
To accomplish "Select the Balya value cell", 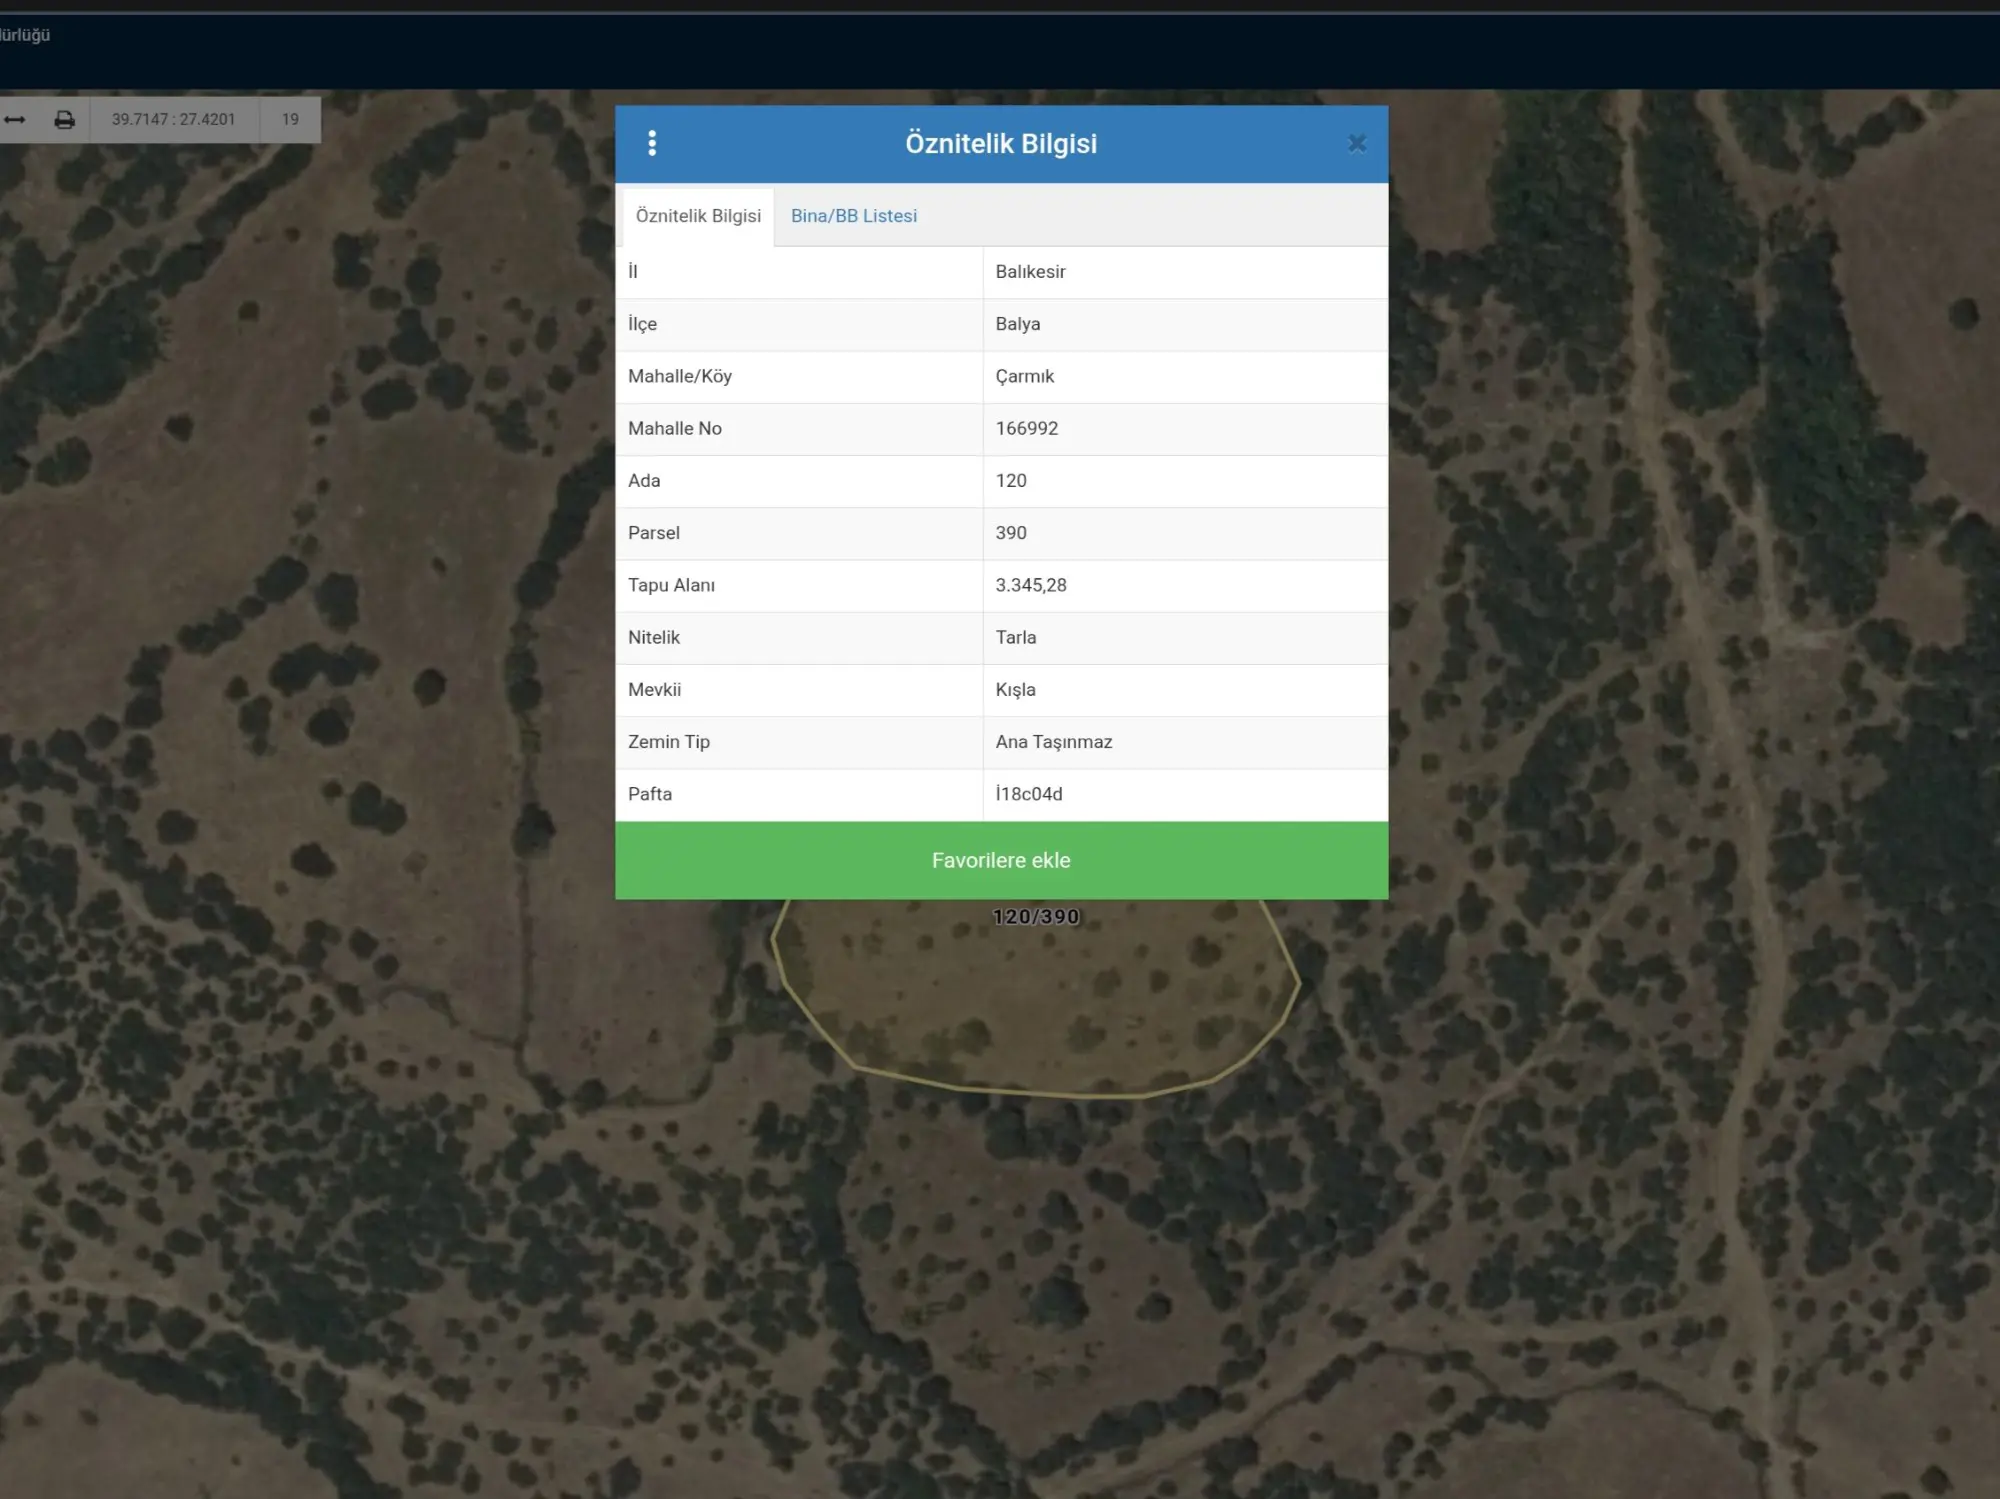I will pos(1185,324).
